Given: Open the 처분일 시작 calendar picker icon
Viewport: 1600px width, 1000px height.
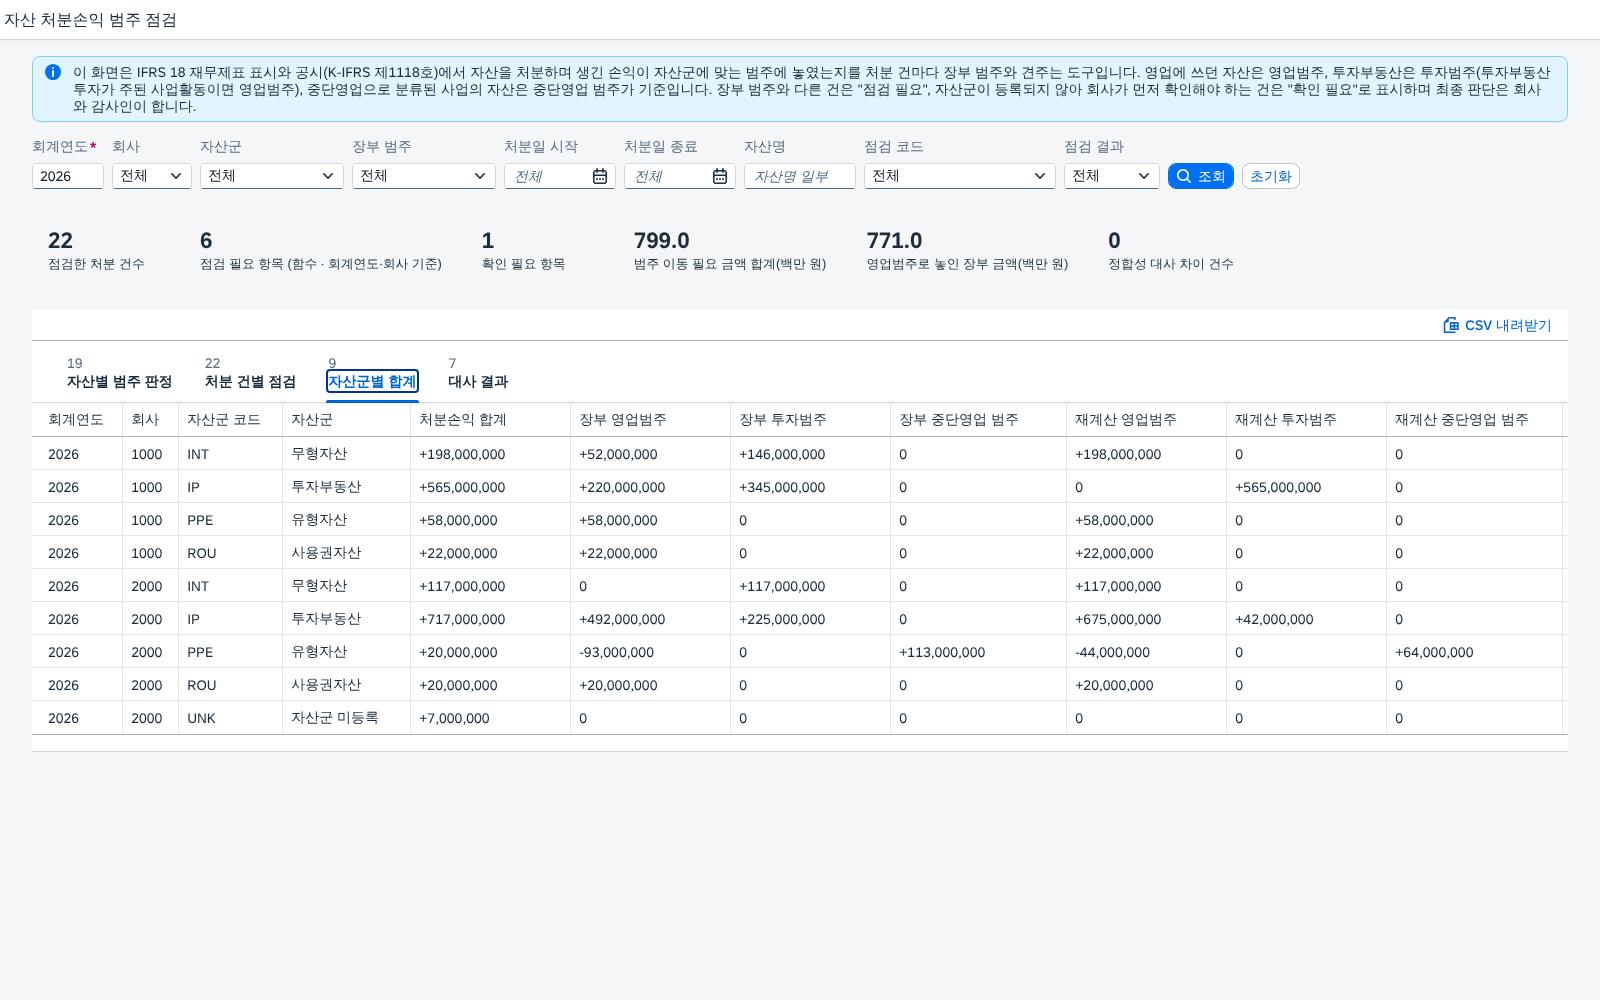Looking at the screenshot, I should pyautogui.click(x=600, y=176).
